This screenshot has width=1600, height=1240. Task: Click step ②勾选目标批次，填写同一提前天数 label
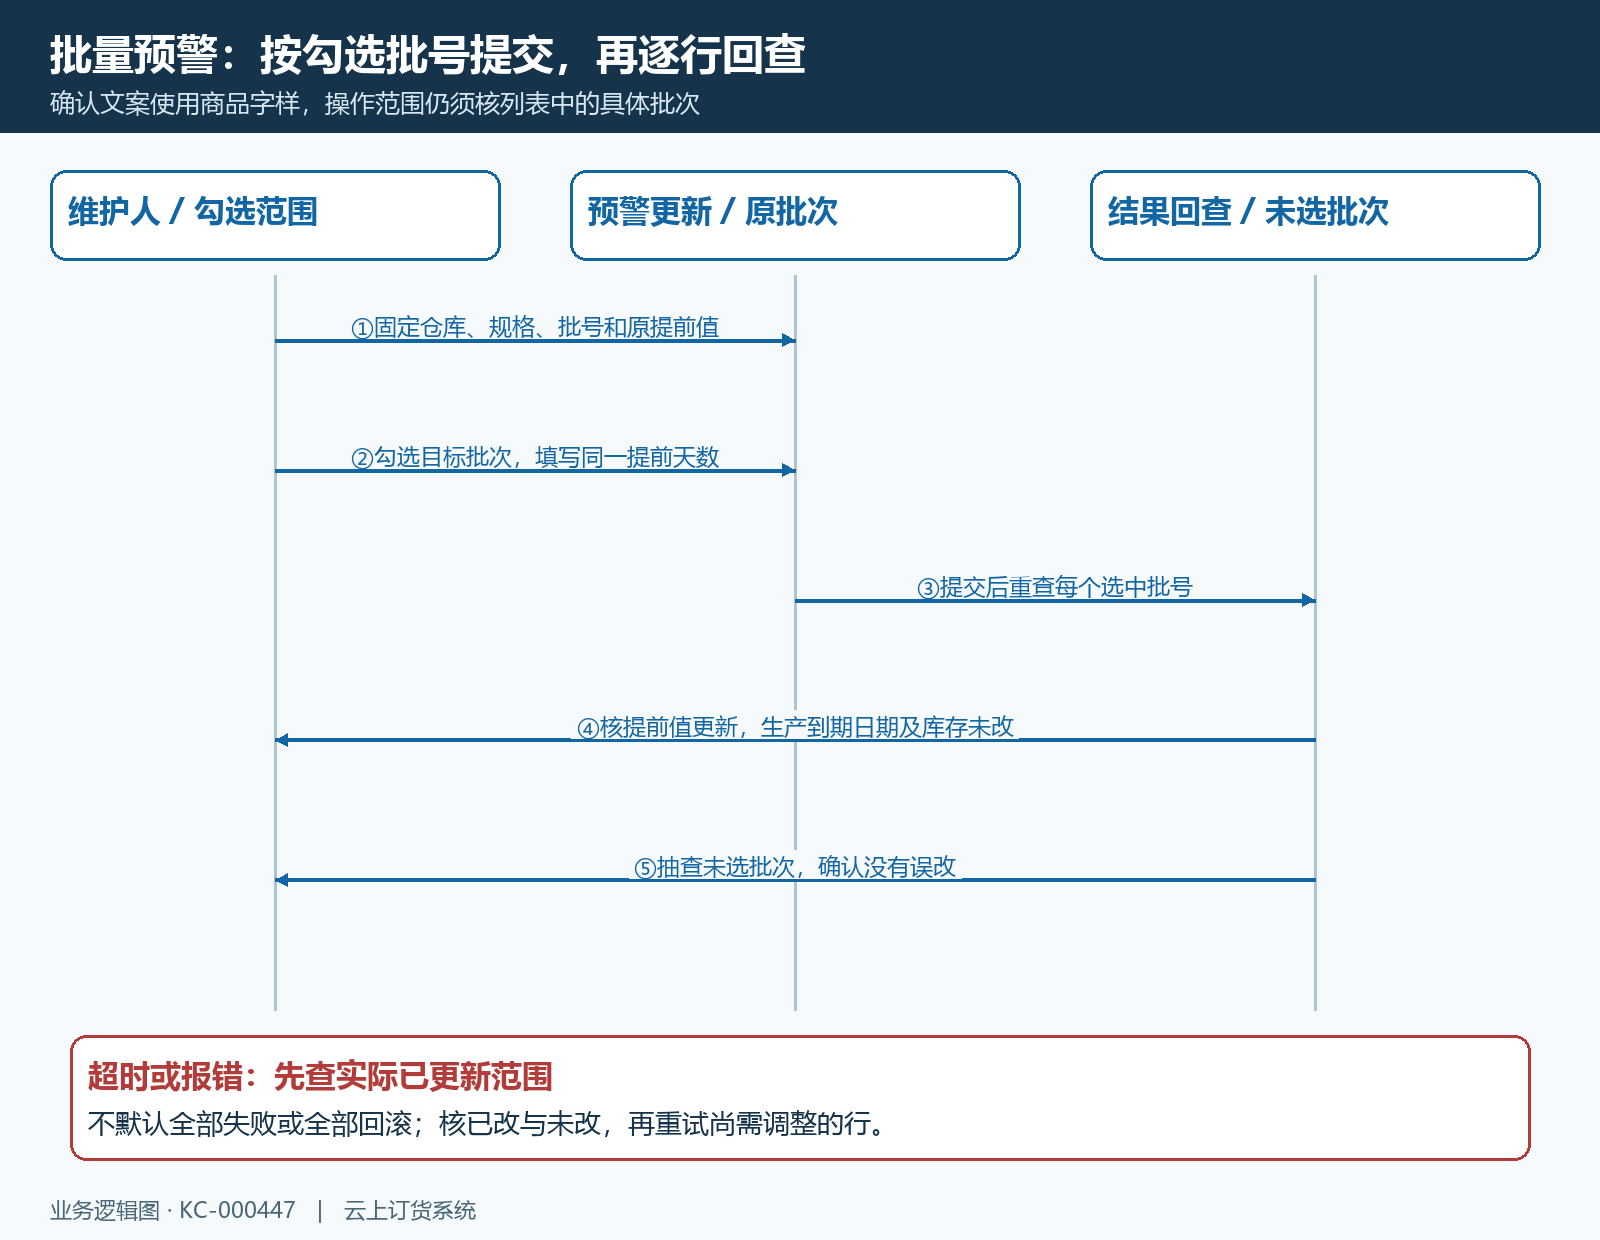pos(535,457)
